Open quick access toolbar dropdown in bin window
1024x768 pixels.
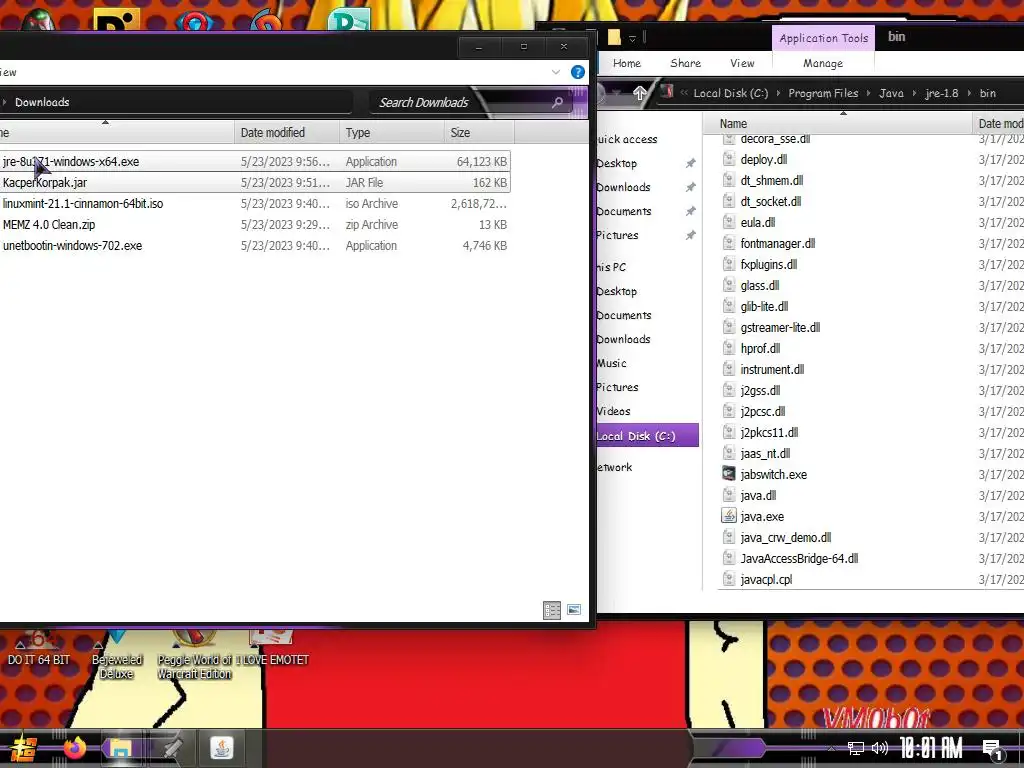632,38
